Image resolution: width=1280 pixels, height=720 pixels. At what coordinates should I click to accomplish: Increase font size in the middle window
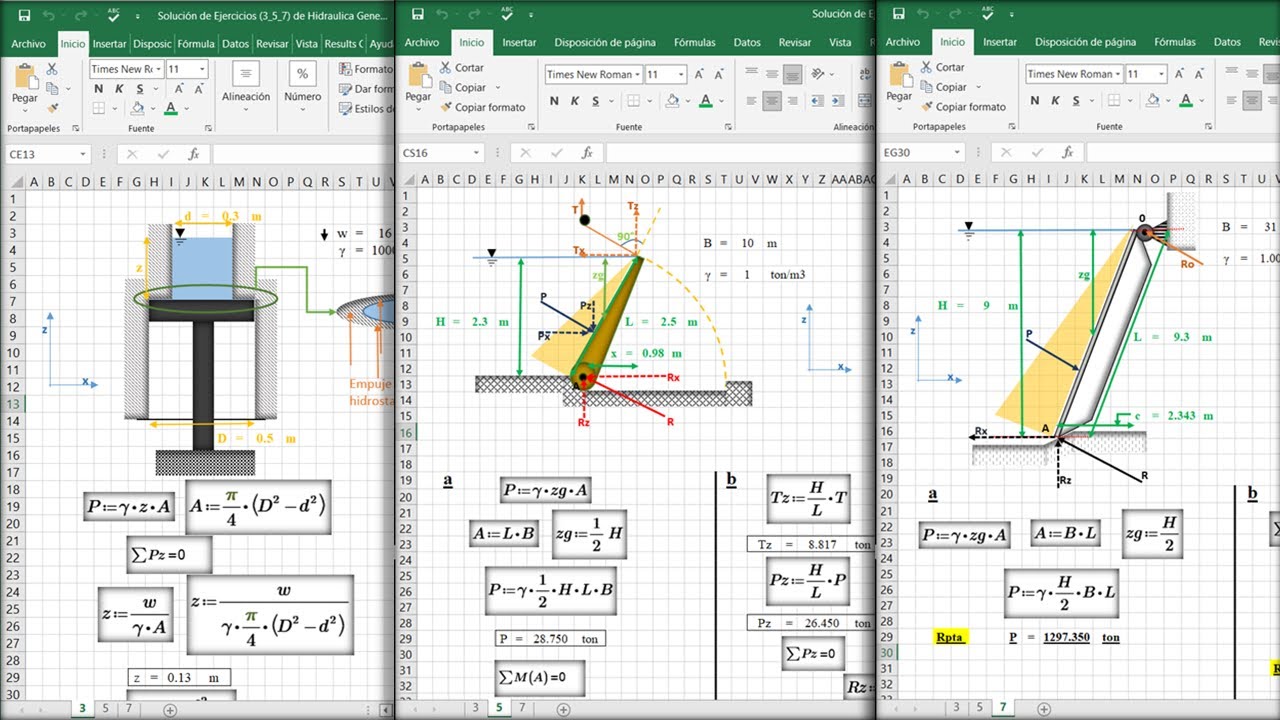pyautogui.click(x=700, y=74)
